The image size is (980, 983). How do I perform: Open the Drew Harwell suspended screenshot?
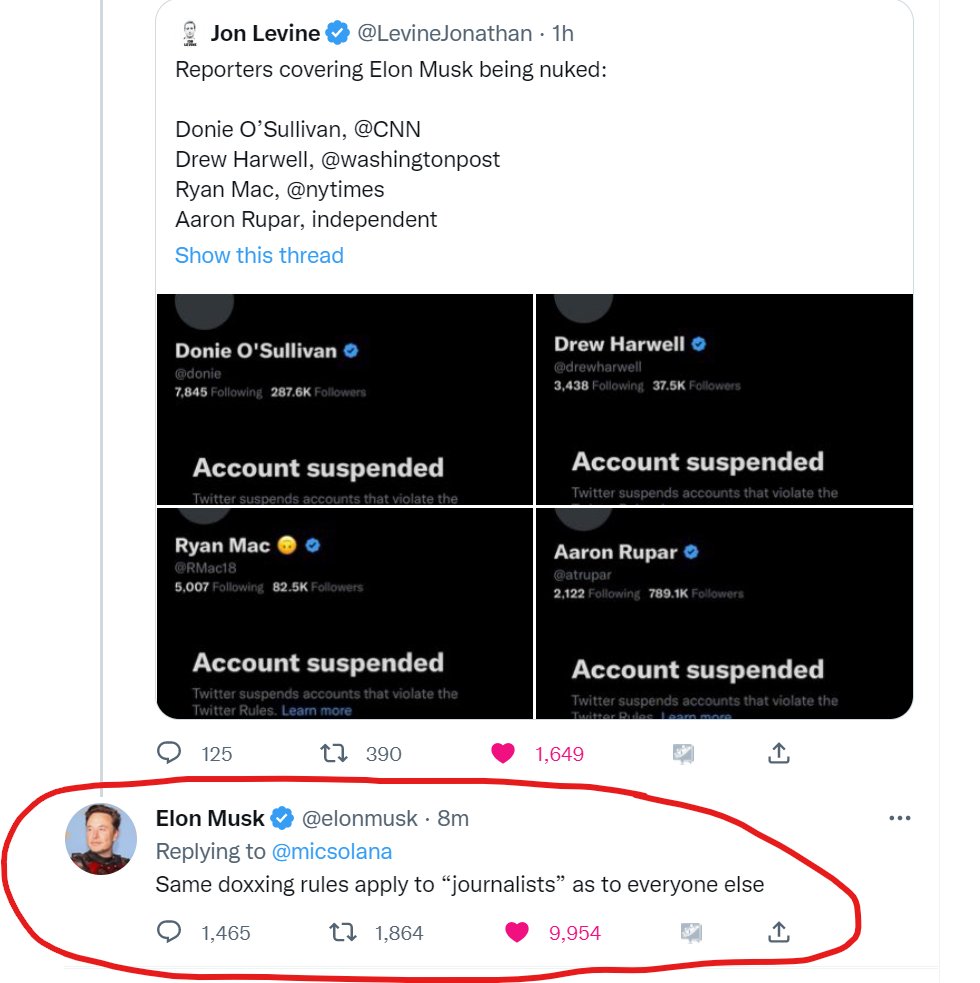(x=724, y=399)
